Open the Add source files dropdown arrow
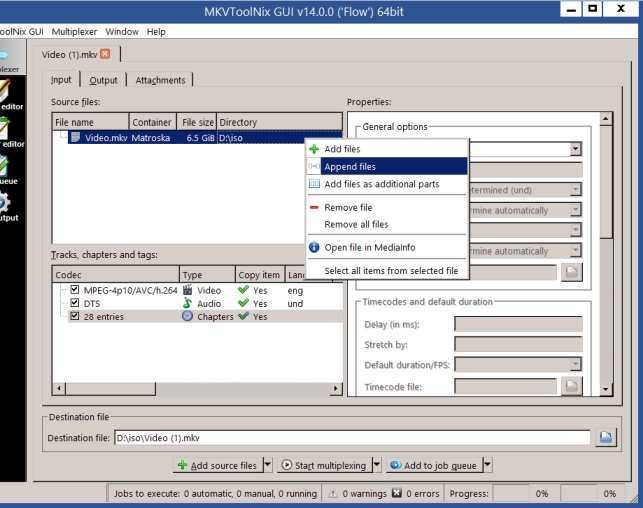The image size is (643, 508). (x=267, y=465)
